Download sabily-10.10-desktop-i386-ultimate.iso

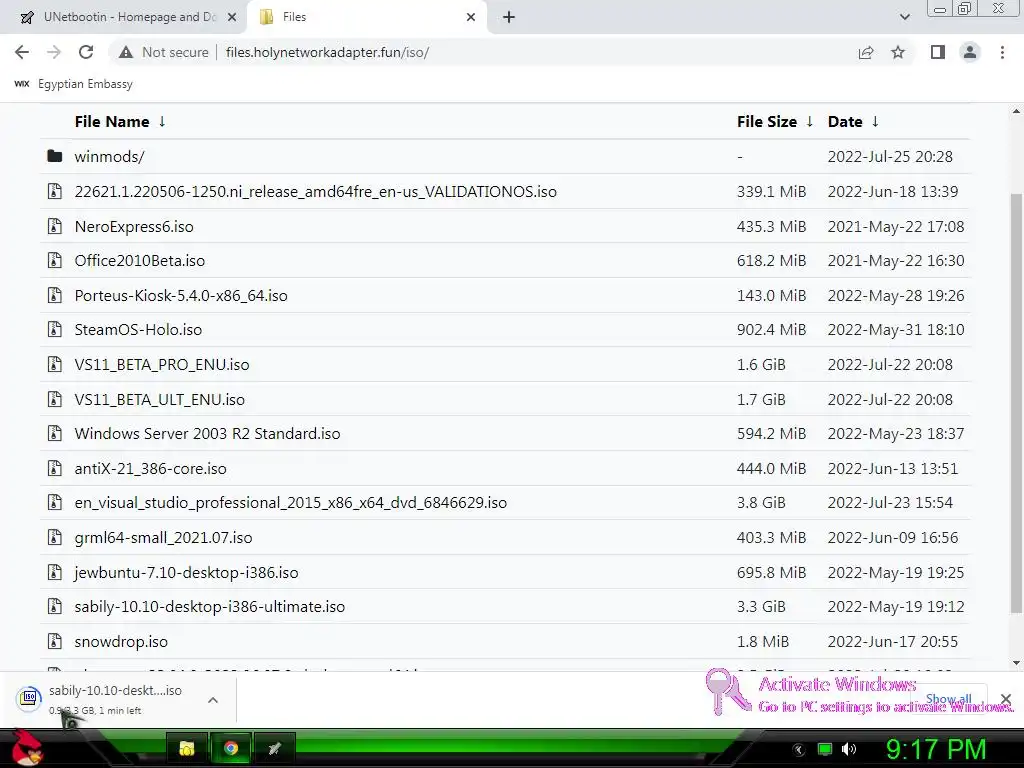(x=210, y=607)
